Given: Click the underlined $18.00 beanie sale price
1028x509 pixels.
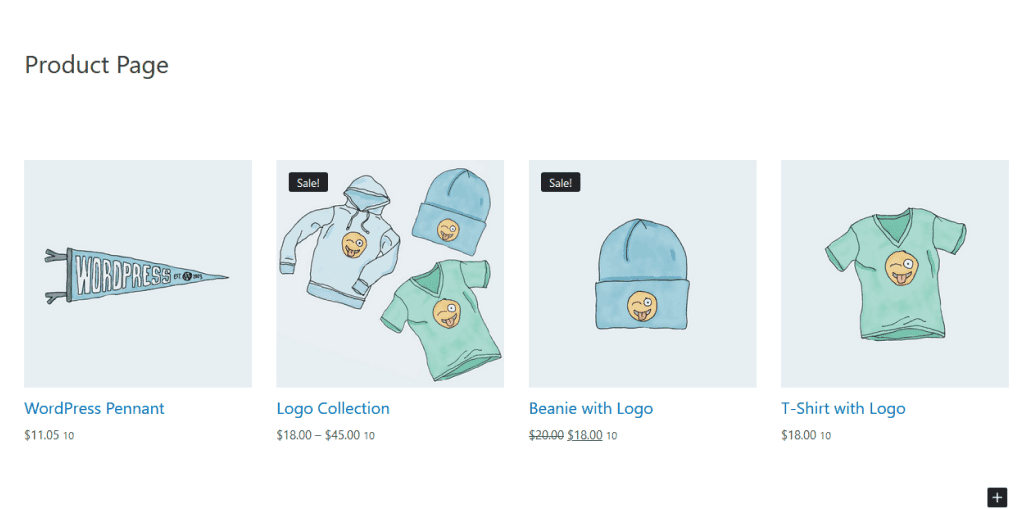Looking at the screenshot, I should (585, 435).
